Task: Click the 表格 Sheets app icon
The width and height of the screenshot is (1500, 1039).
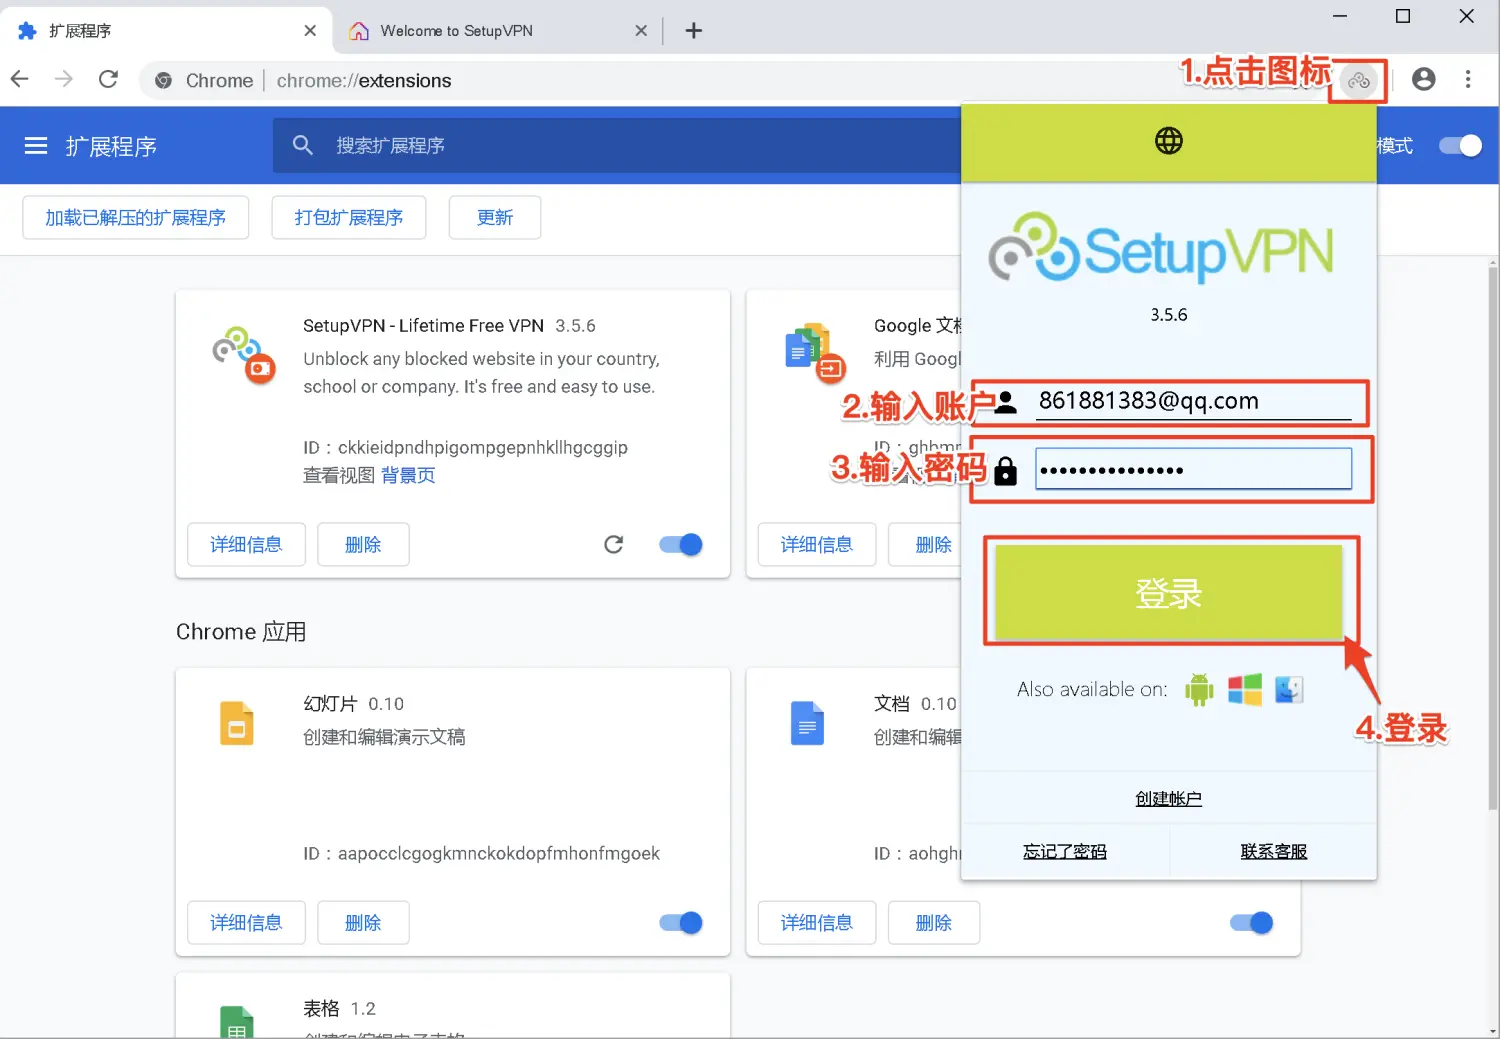Action: tap(237, 1021)
